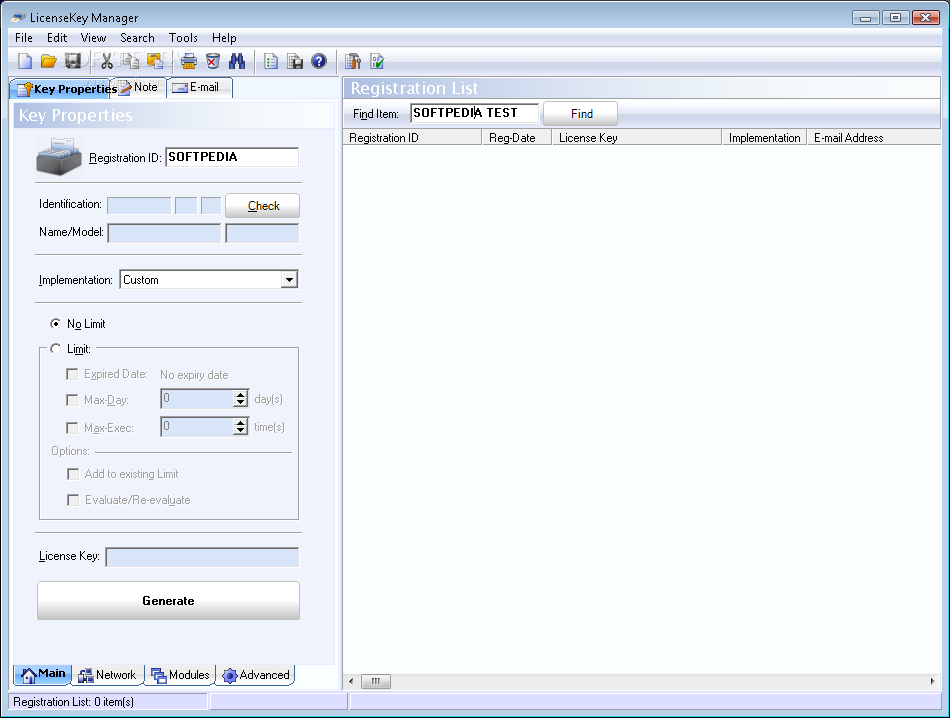The width and height of the screenshot is (950, 718).
Task: Click the License Key field
Action: click(x=202, y=557)
